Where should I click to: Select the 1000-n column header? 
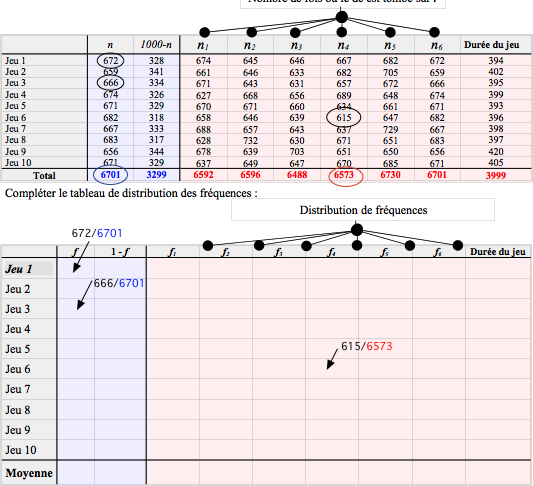click(156, 45)
